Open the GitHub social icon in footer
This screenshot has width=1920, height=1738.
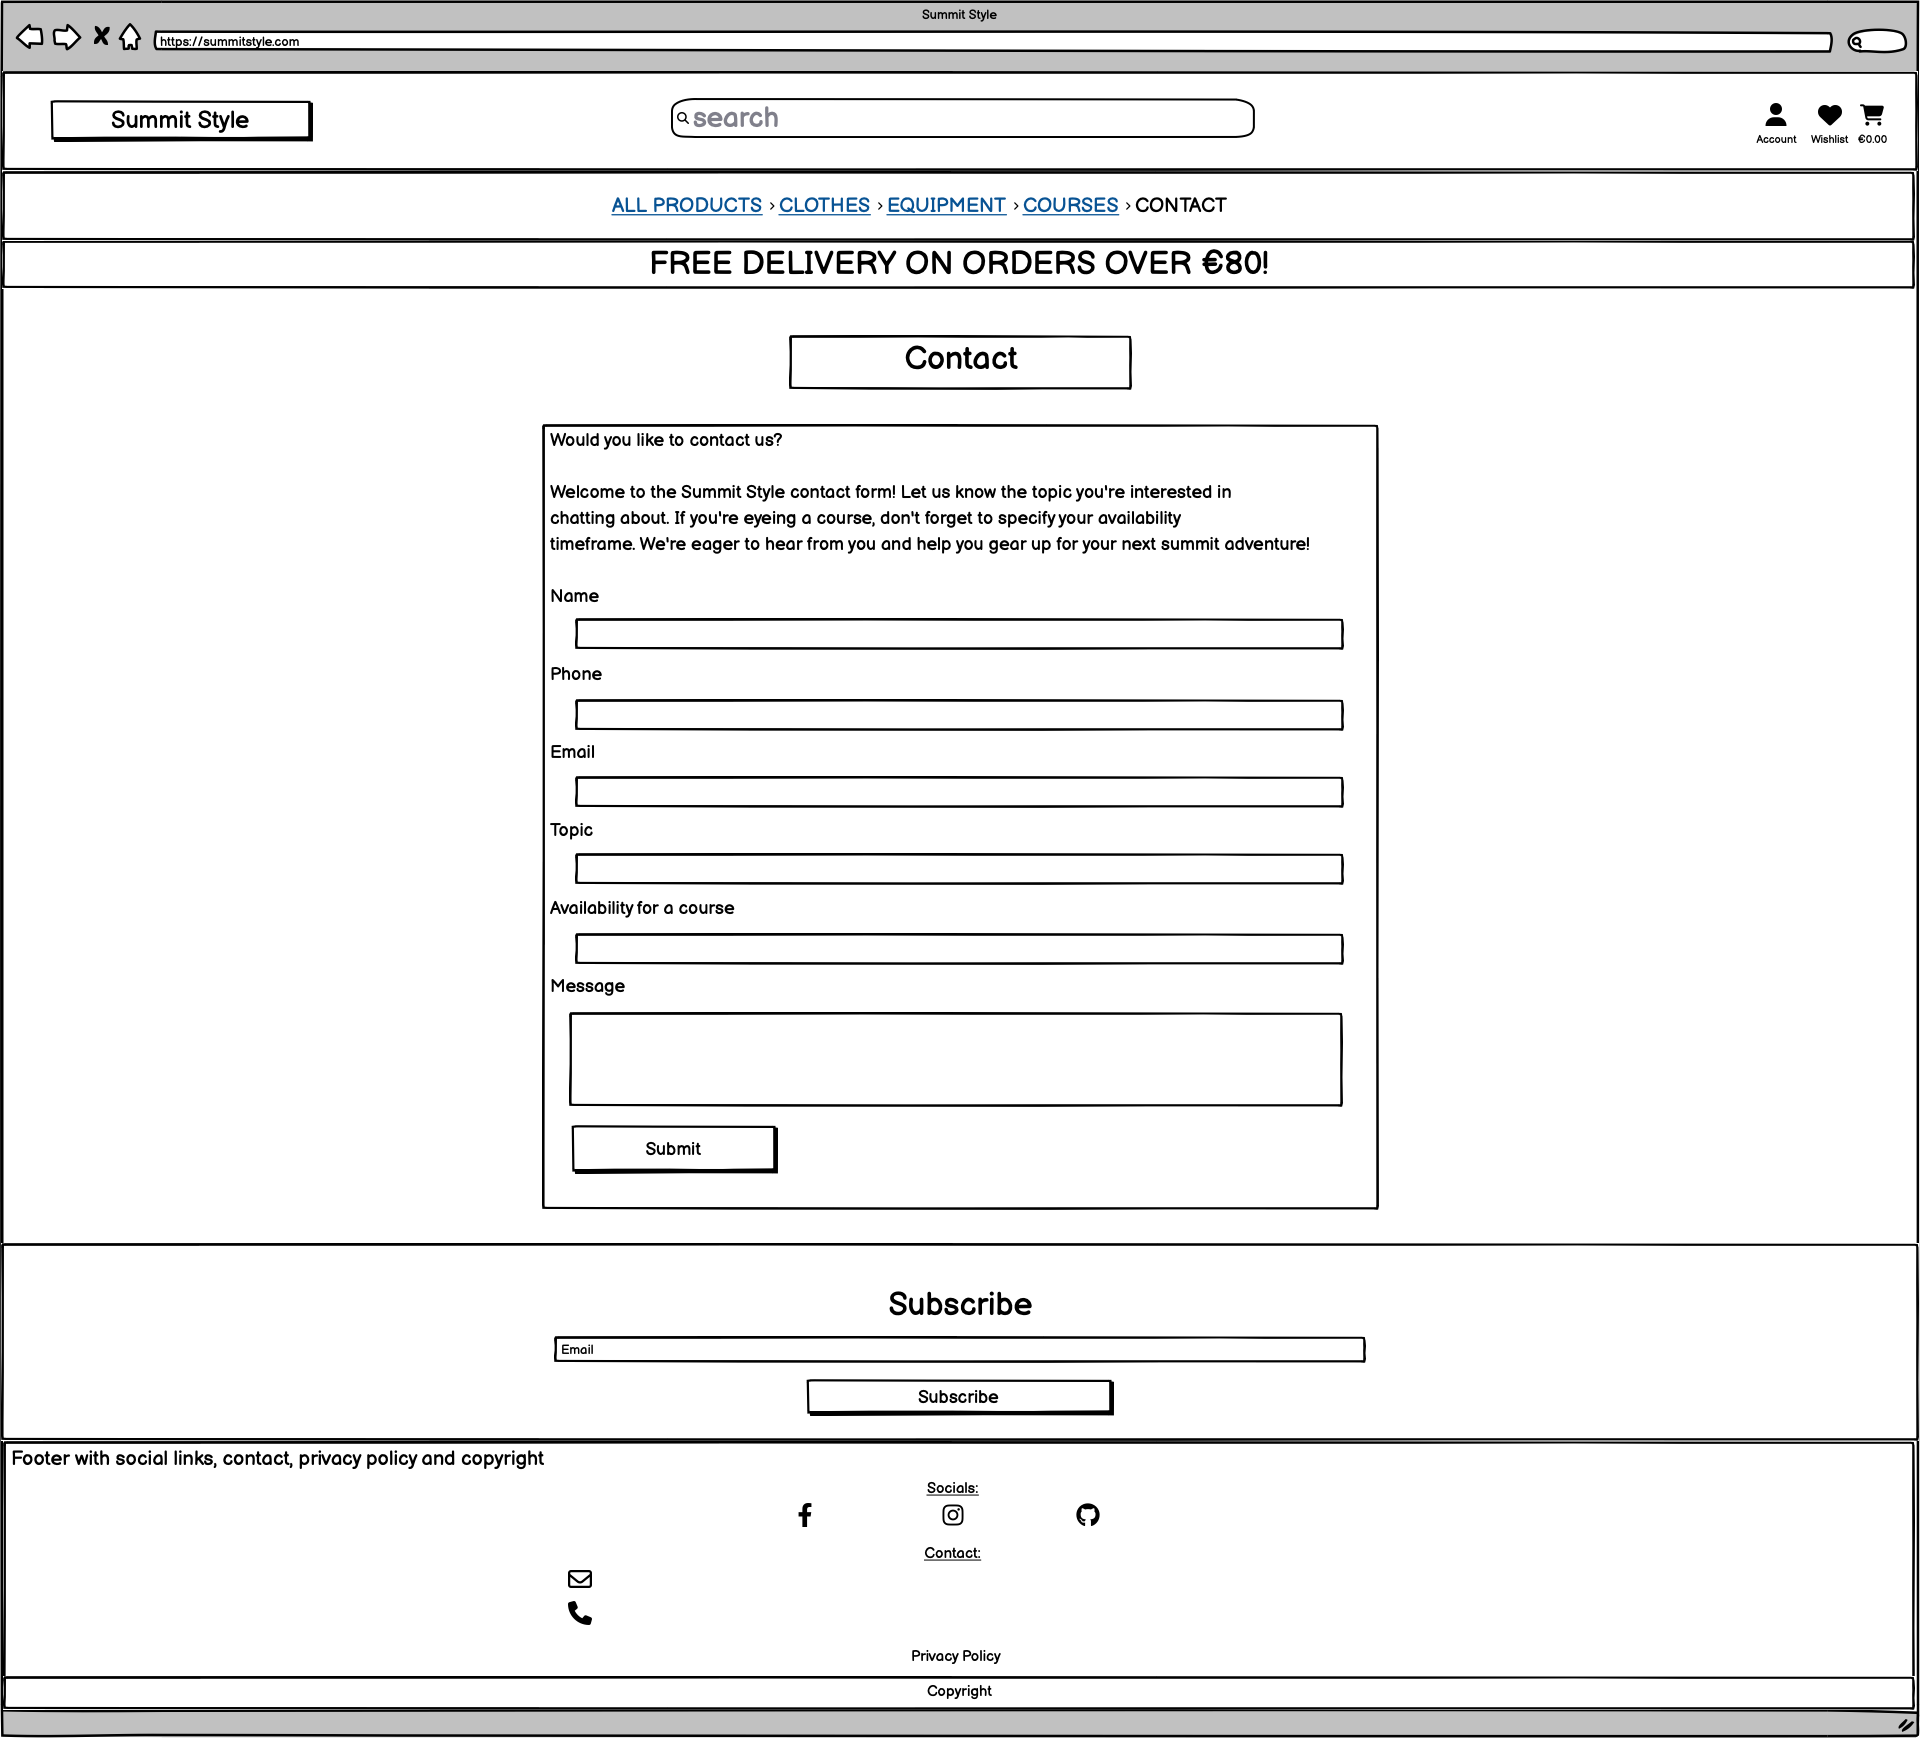(x=1088, y=1515)
